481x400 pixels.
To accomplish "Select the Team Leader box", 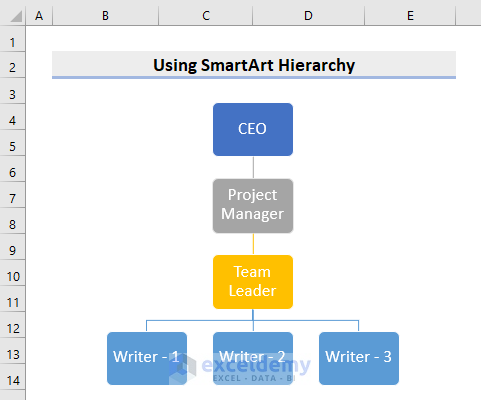I will [x=253, y=282].
